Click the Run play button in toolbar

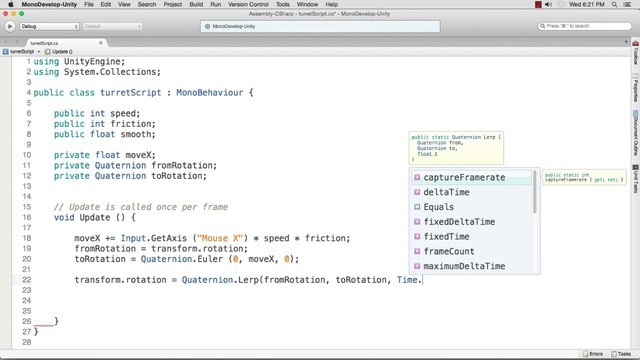point(10,26)
